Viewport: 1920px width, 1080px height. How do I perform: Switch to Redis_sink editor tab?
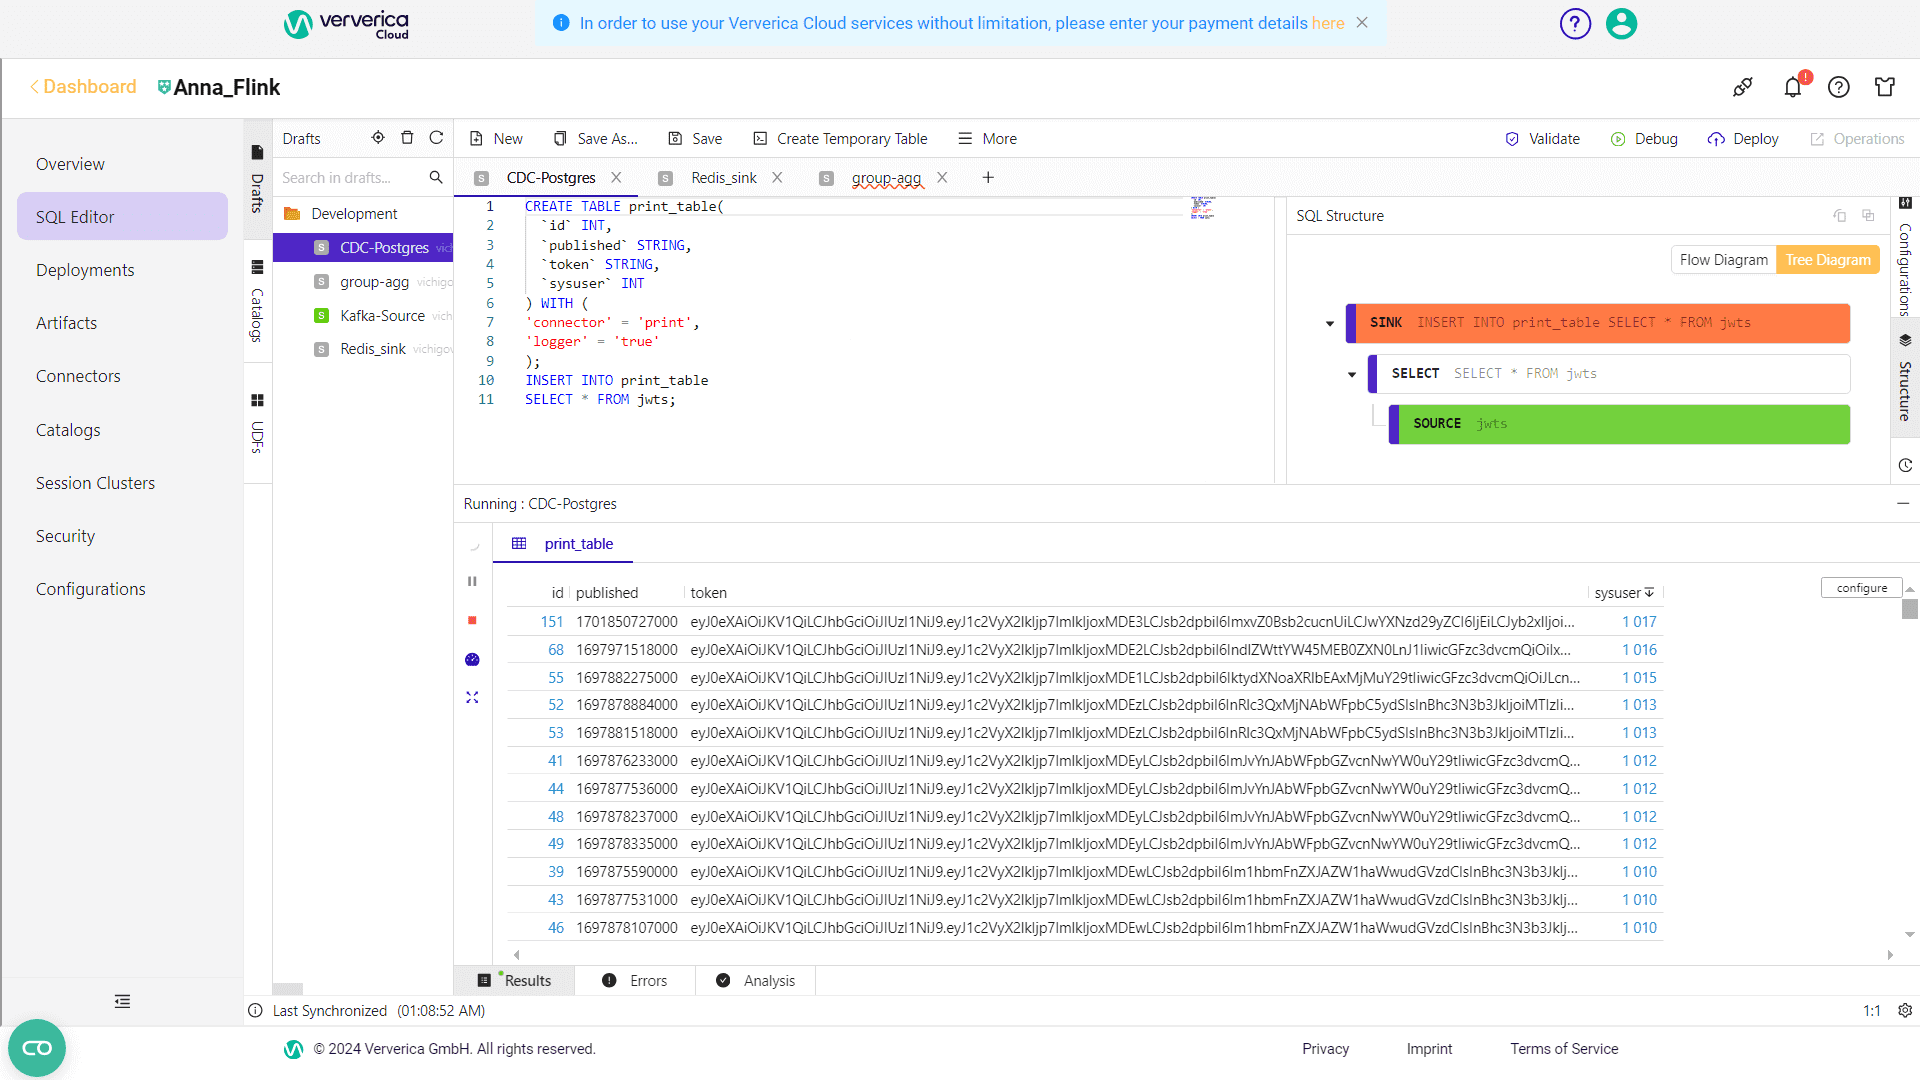click(723, 177)
